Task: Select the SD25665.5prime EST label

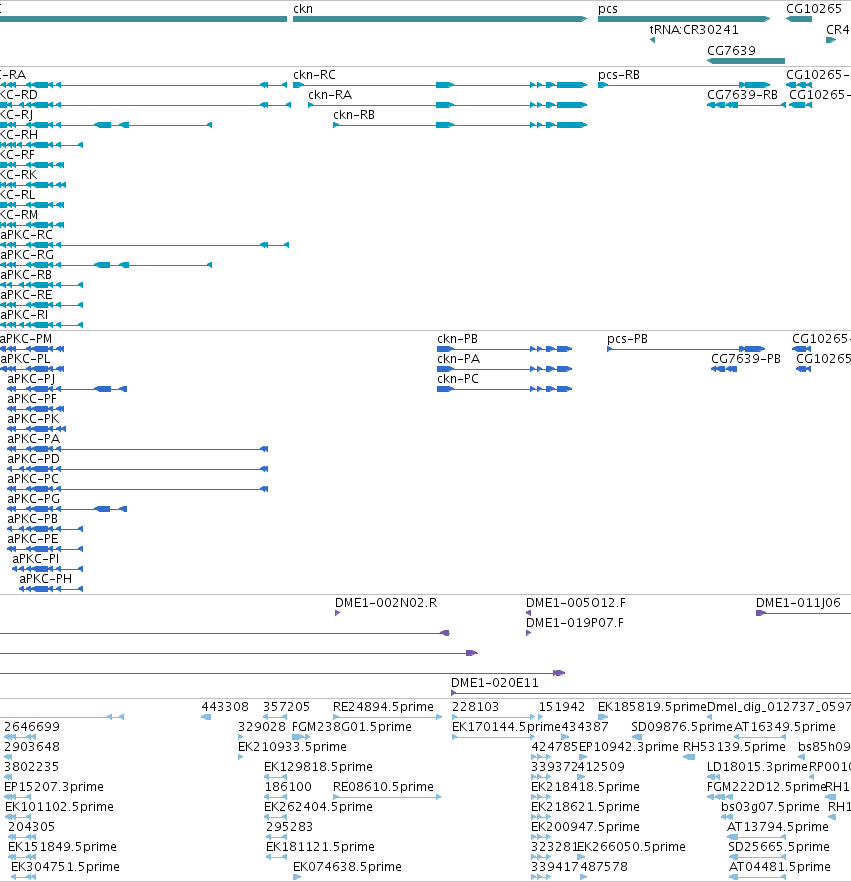Action: coord(779,847)
